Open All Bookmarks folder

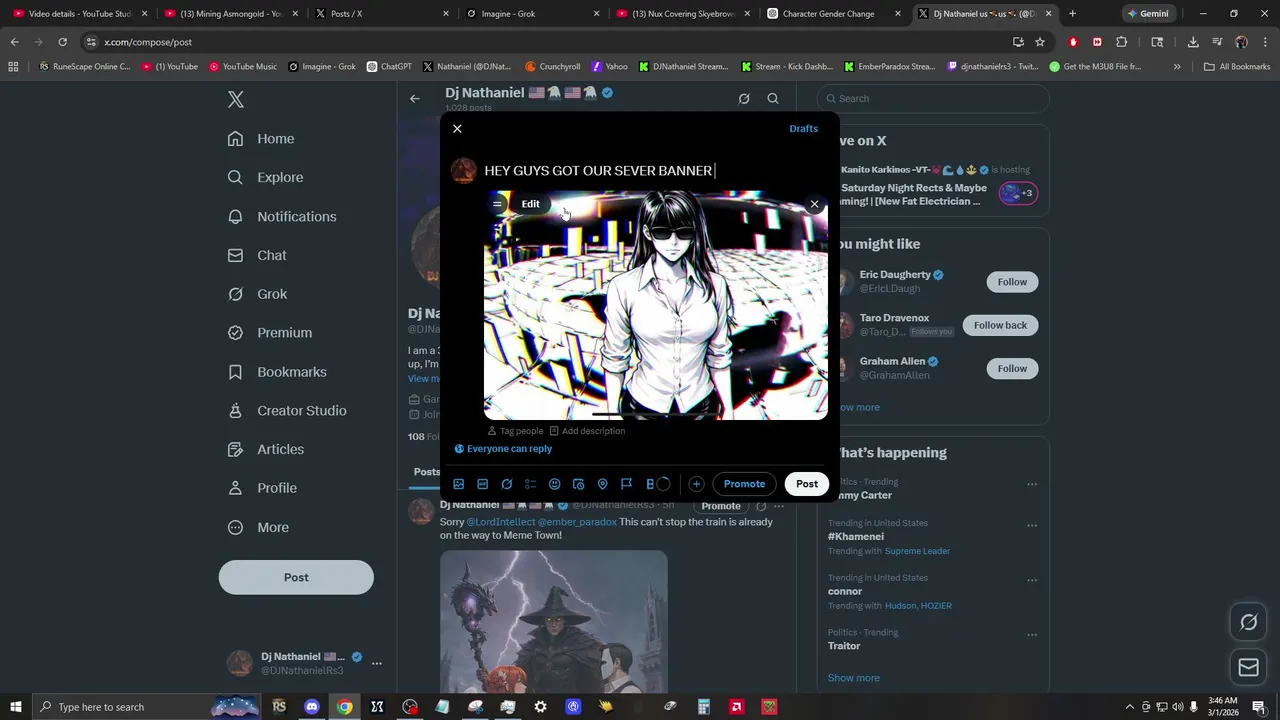(1237, 67)
